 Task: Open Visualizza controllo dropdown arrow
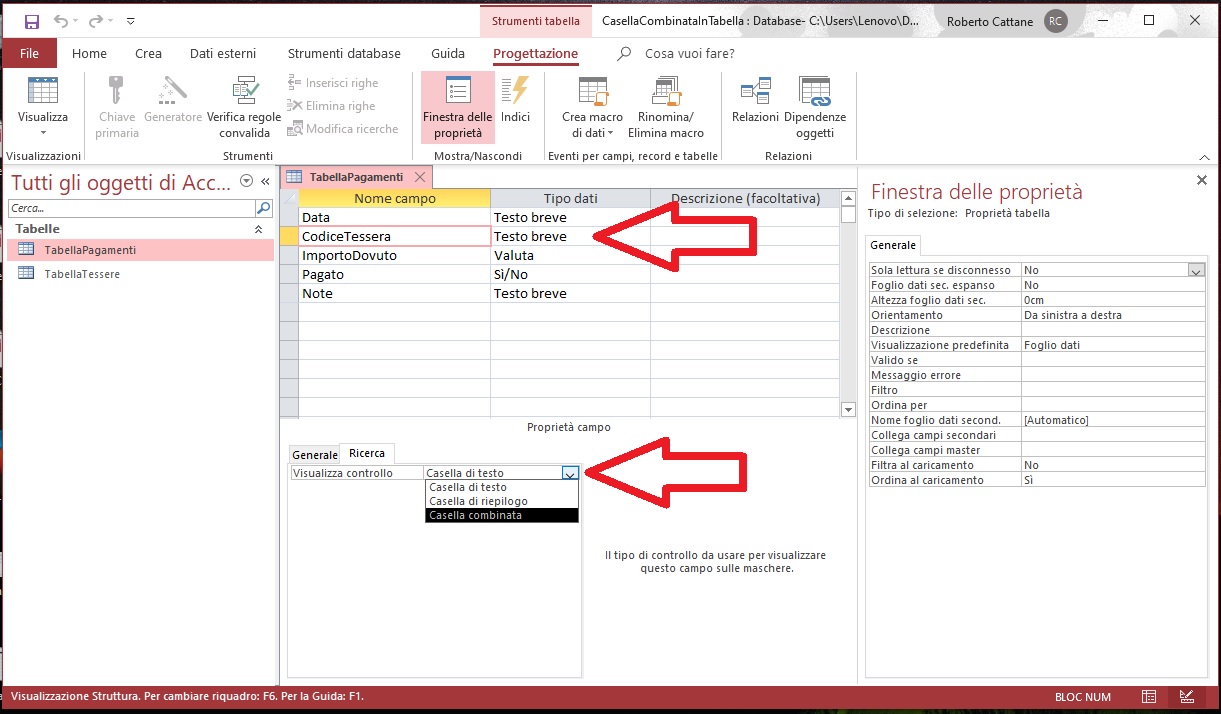click(570, 474)
